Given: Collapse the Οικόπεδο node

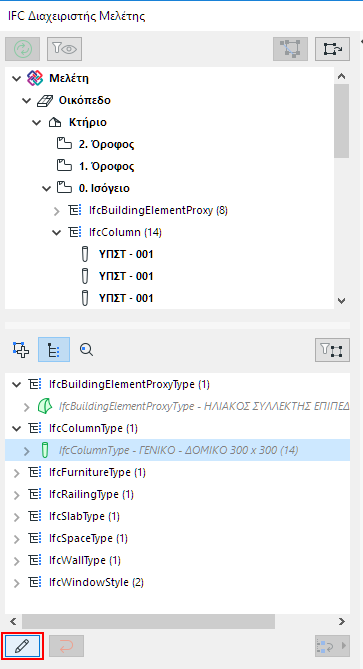Looking at the screenshot, I should (x=26, y=101).
